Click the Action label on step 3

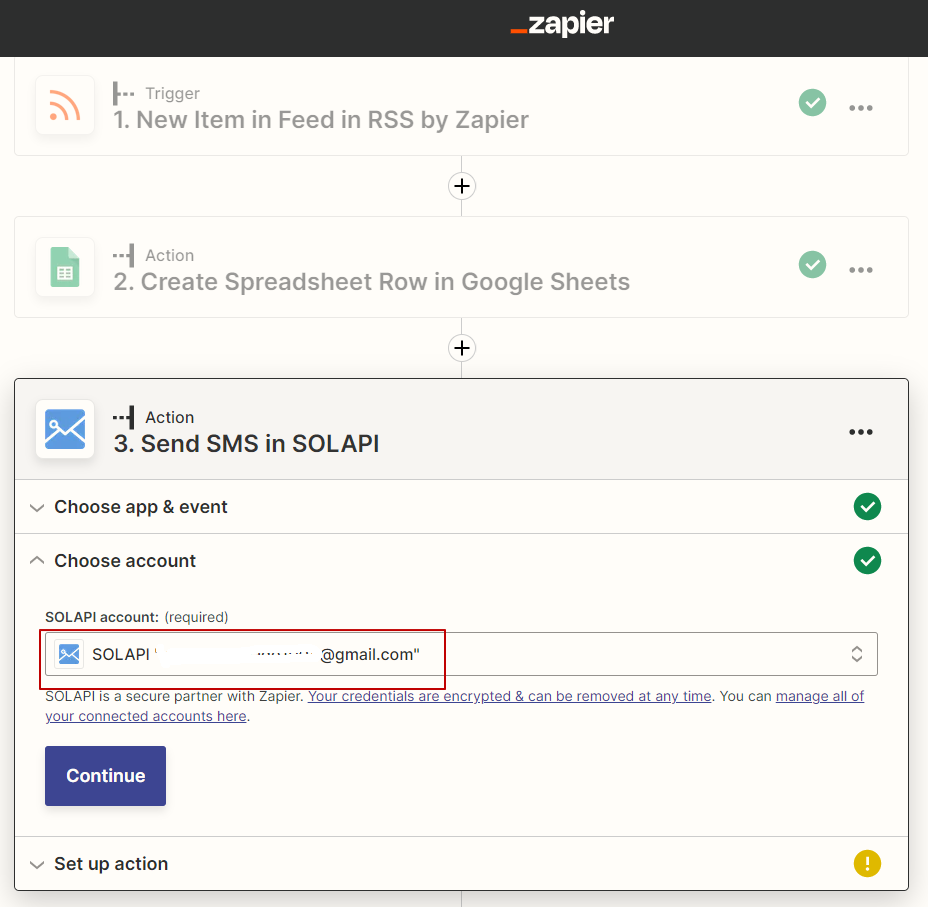click(170, 418)
